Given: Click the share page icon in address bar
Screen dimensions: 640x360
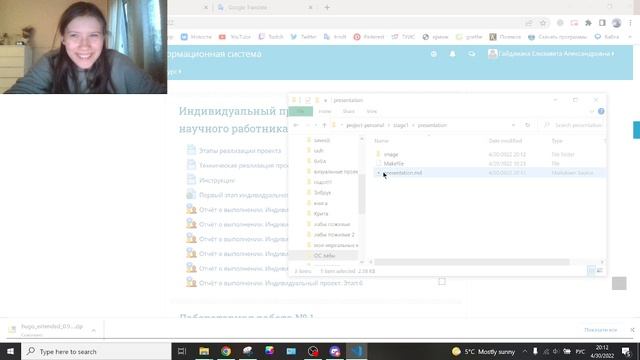Looking at the screenshot, I should [529, 23].
